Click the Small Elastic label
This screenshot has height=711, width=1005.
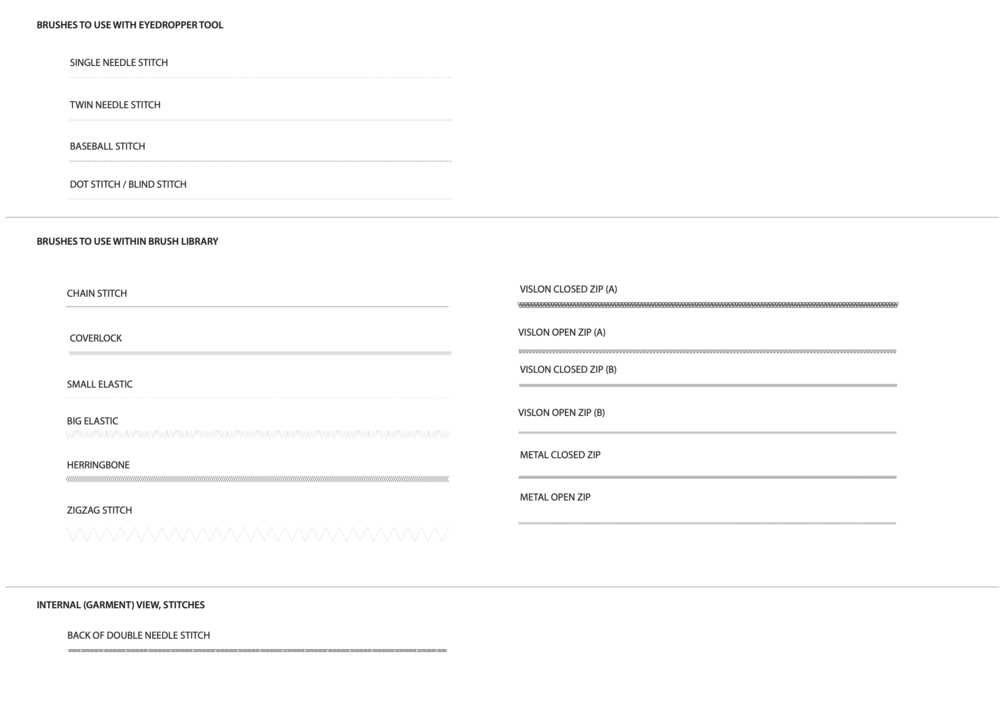(x=99, y=385)
